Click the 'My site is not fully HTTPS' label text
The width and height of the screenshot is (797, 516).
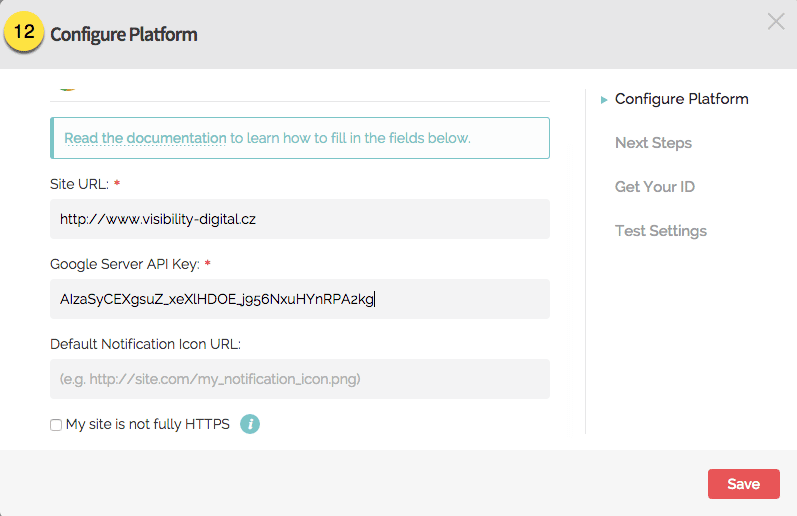click(x=147, y=424)
